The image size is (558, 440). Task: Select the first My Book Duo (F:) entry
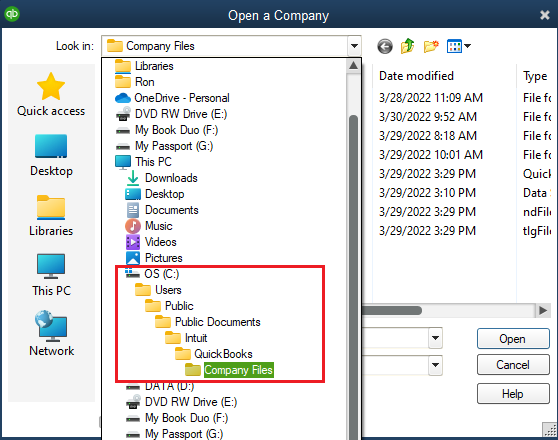(167, 130)
